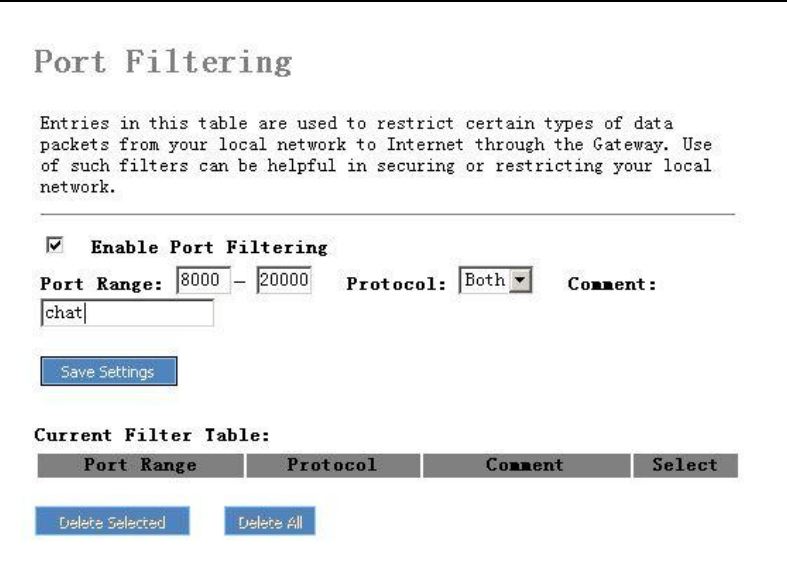Click the Delete Selected button
This screenshot has width=787, height=581.
click(100, 521)
